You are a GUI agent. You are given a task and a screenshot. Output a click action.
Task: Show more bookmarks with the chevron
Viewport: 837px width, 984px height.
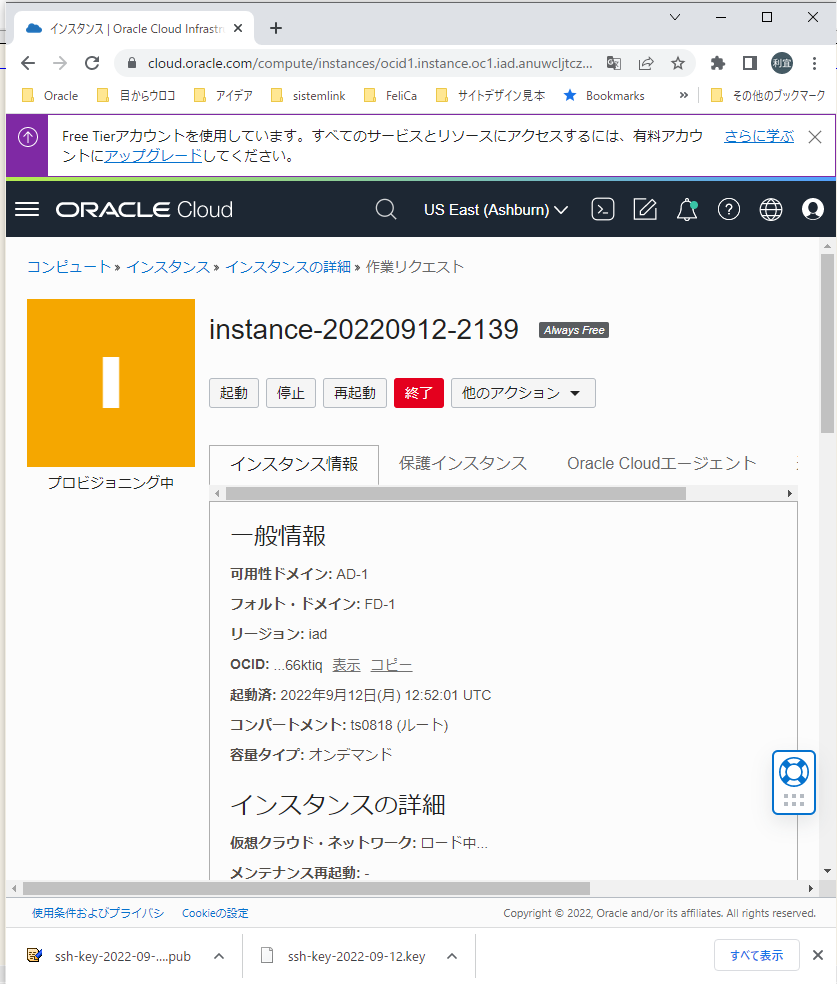683,95
